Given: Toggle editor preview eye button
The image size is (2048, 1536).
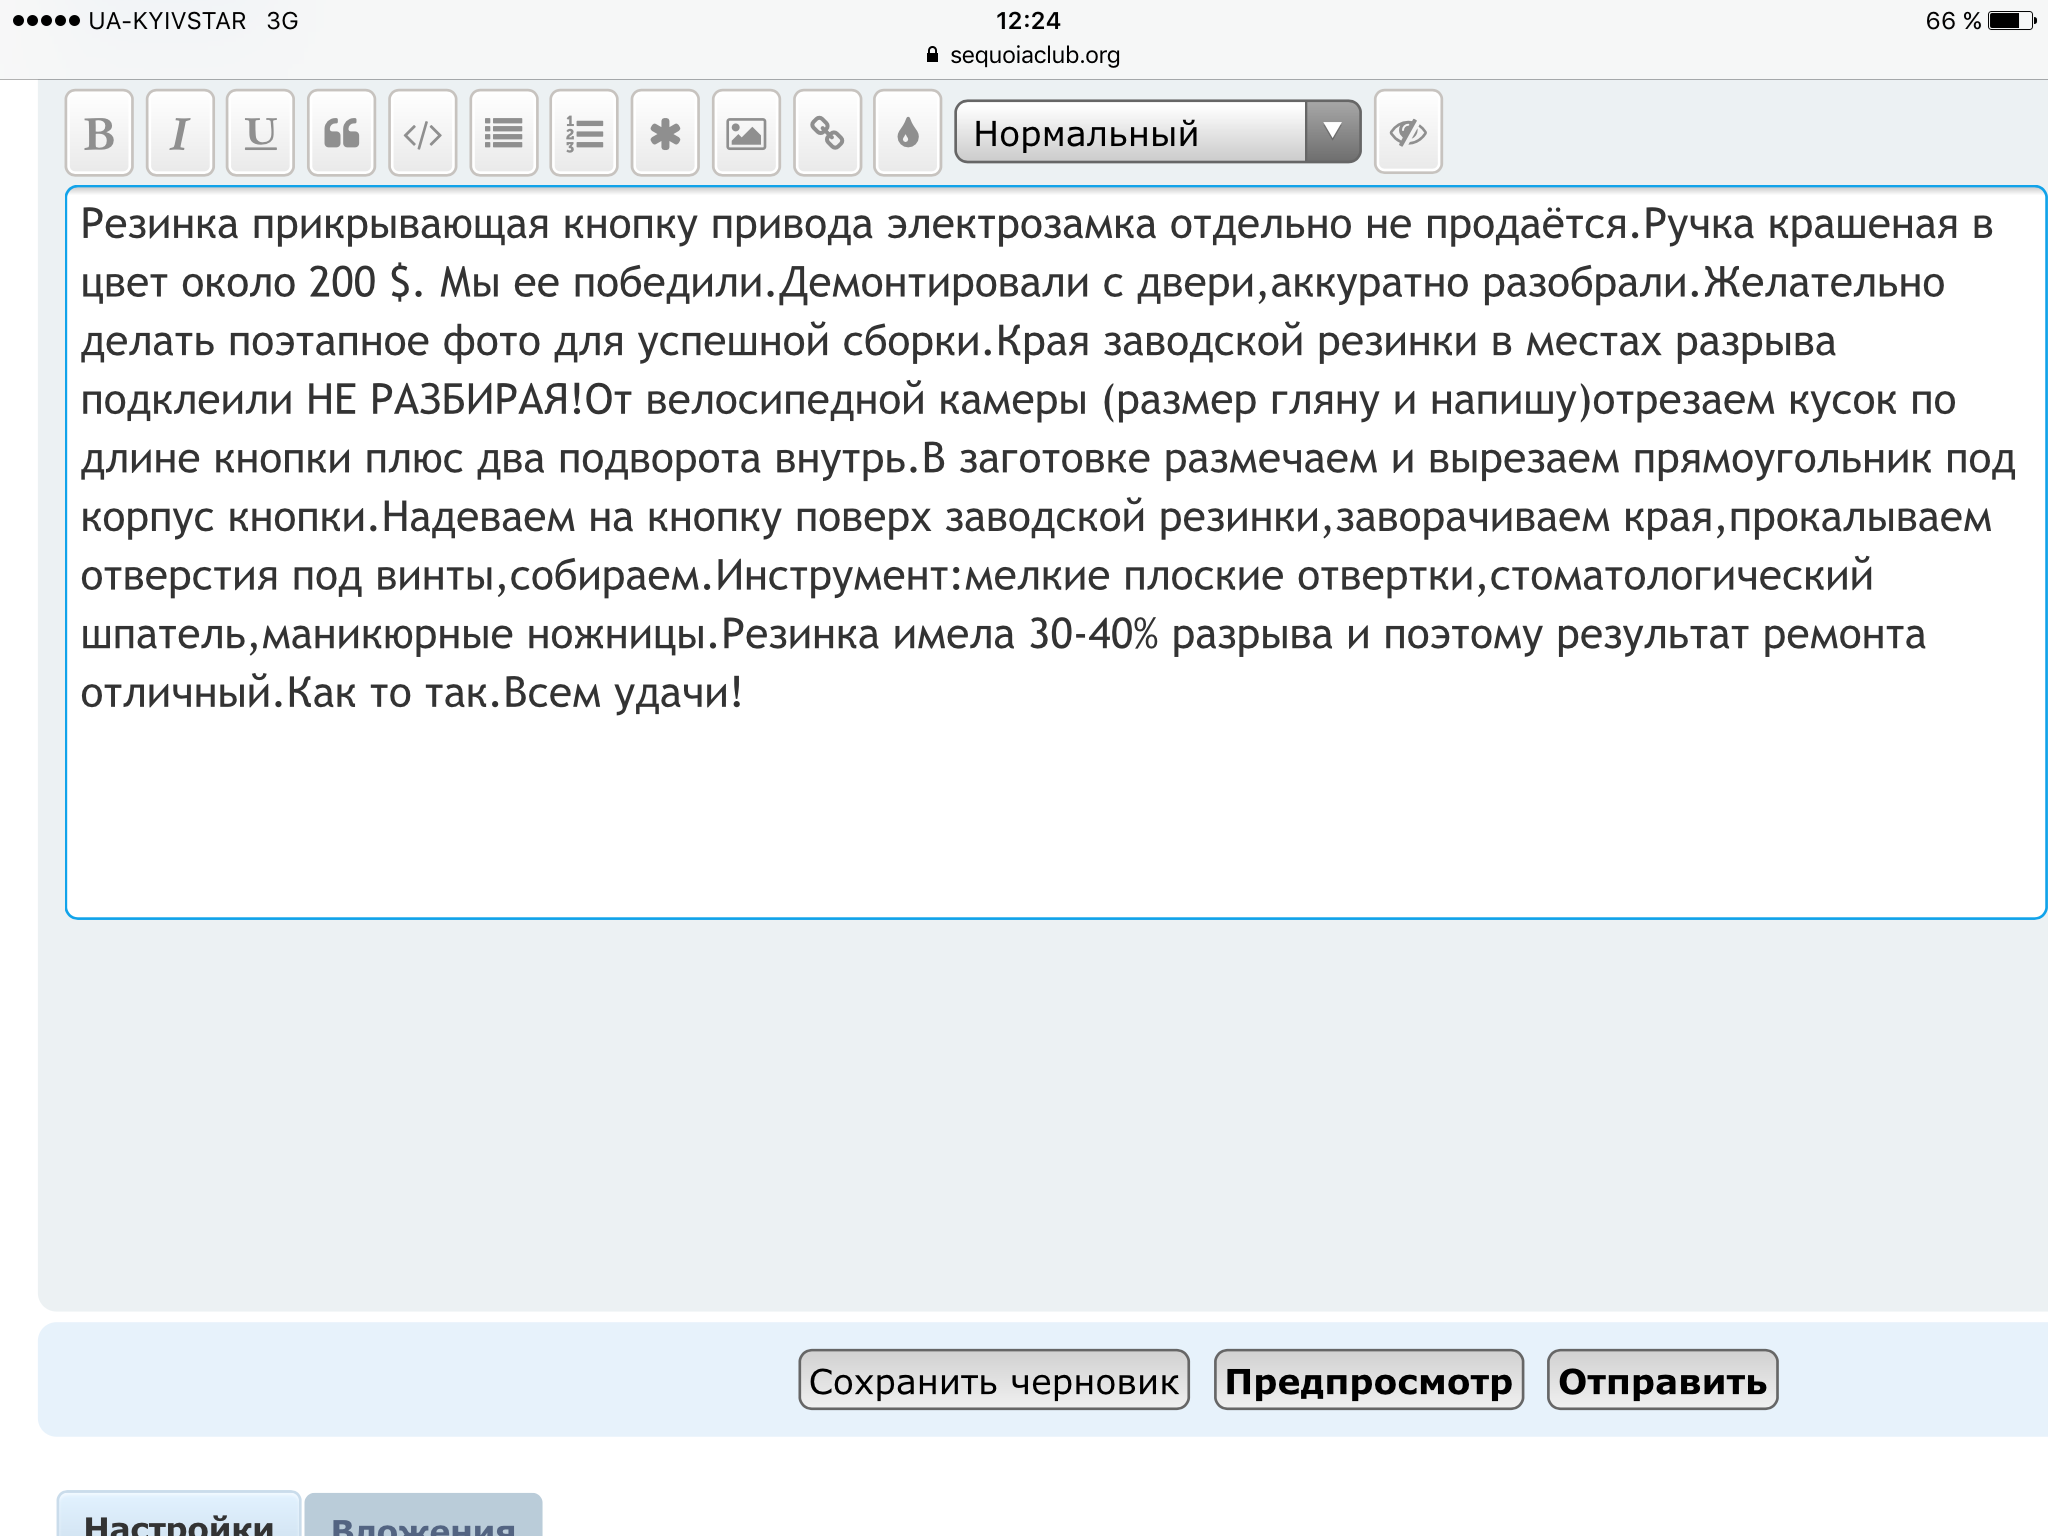Looking at the screenshot, I should pos(1408,132).
